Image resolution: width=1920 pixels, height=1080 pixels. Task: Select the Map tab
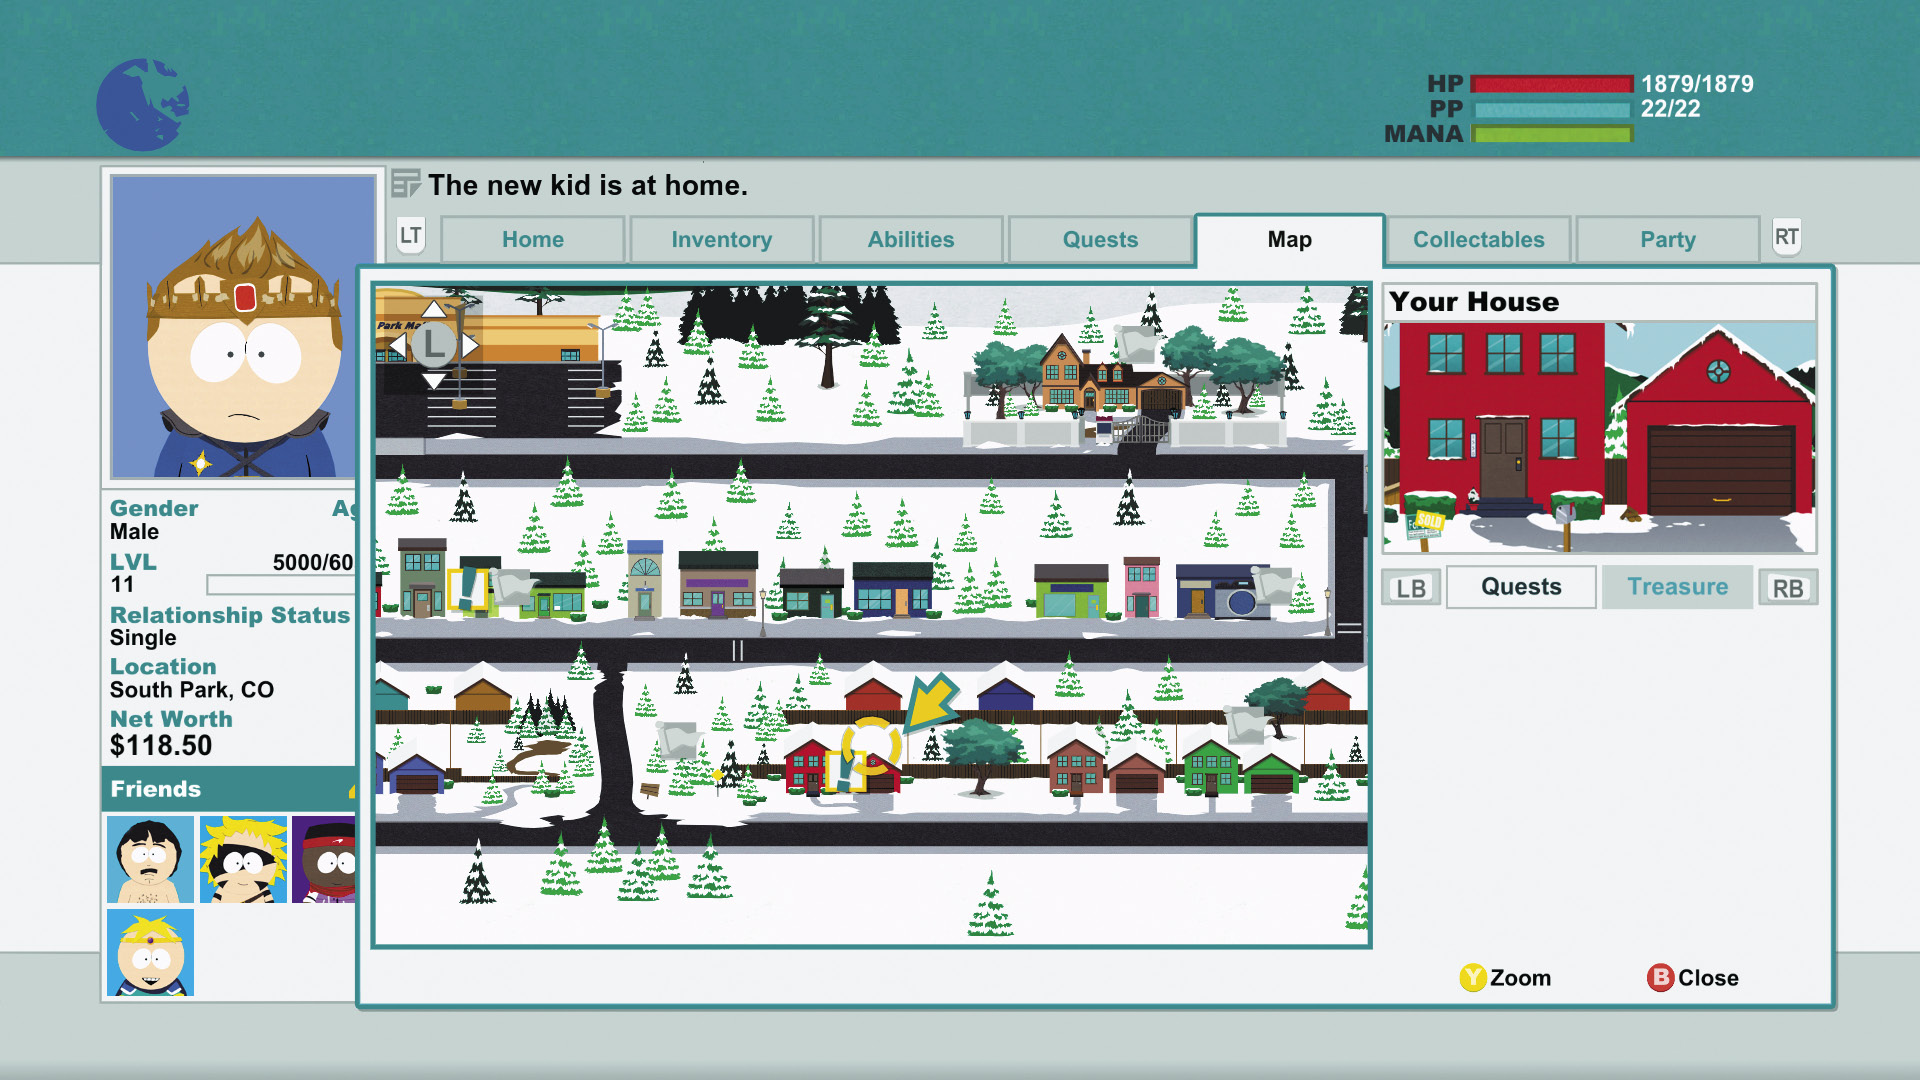[x=1290, y=240]
